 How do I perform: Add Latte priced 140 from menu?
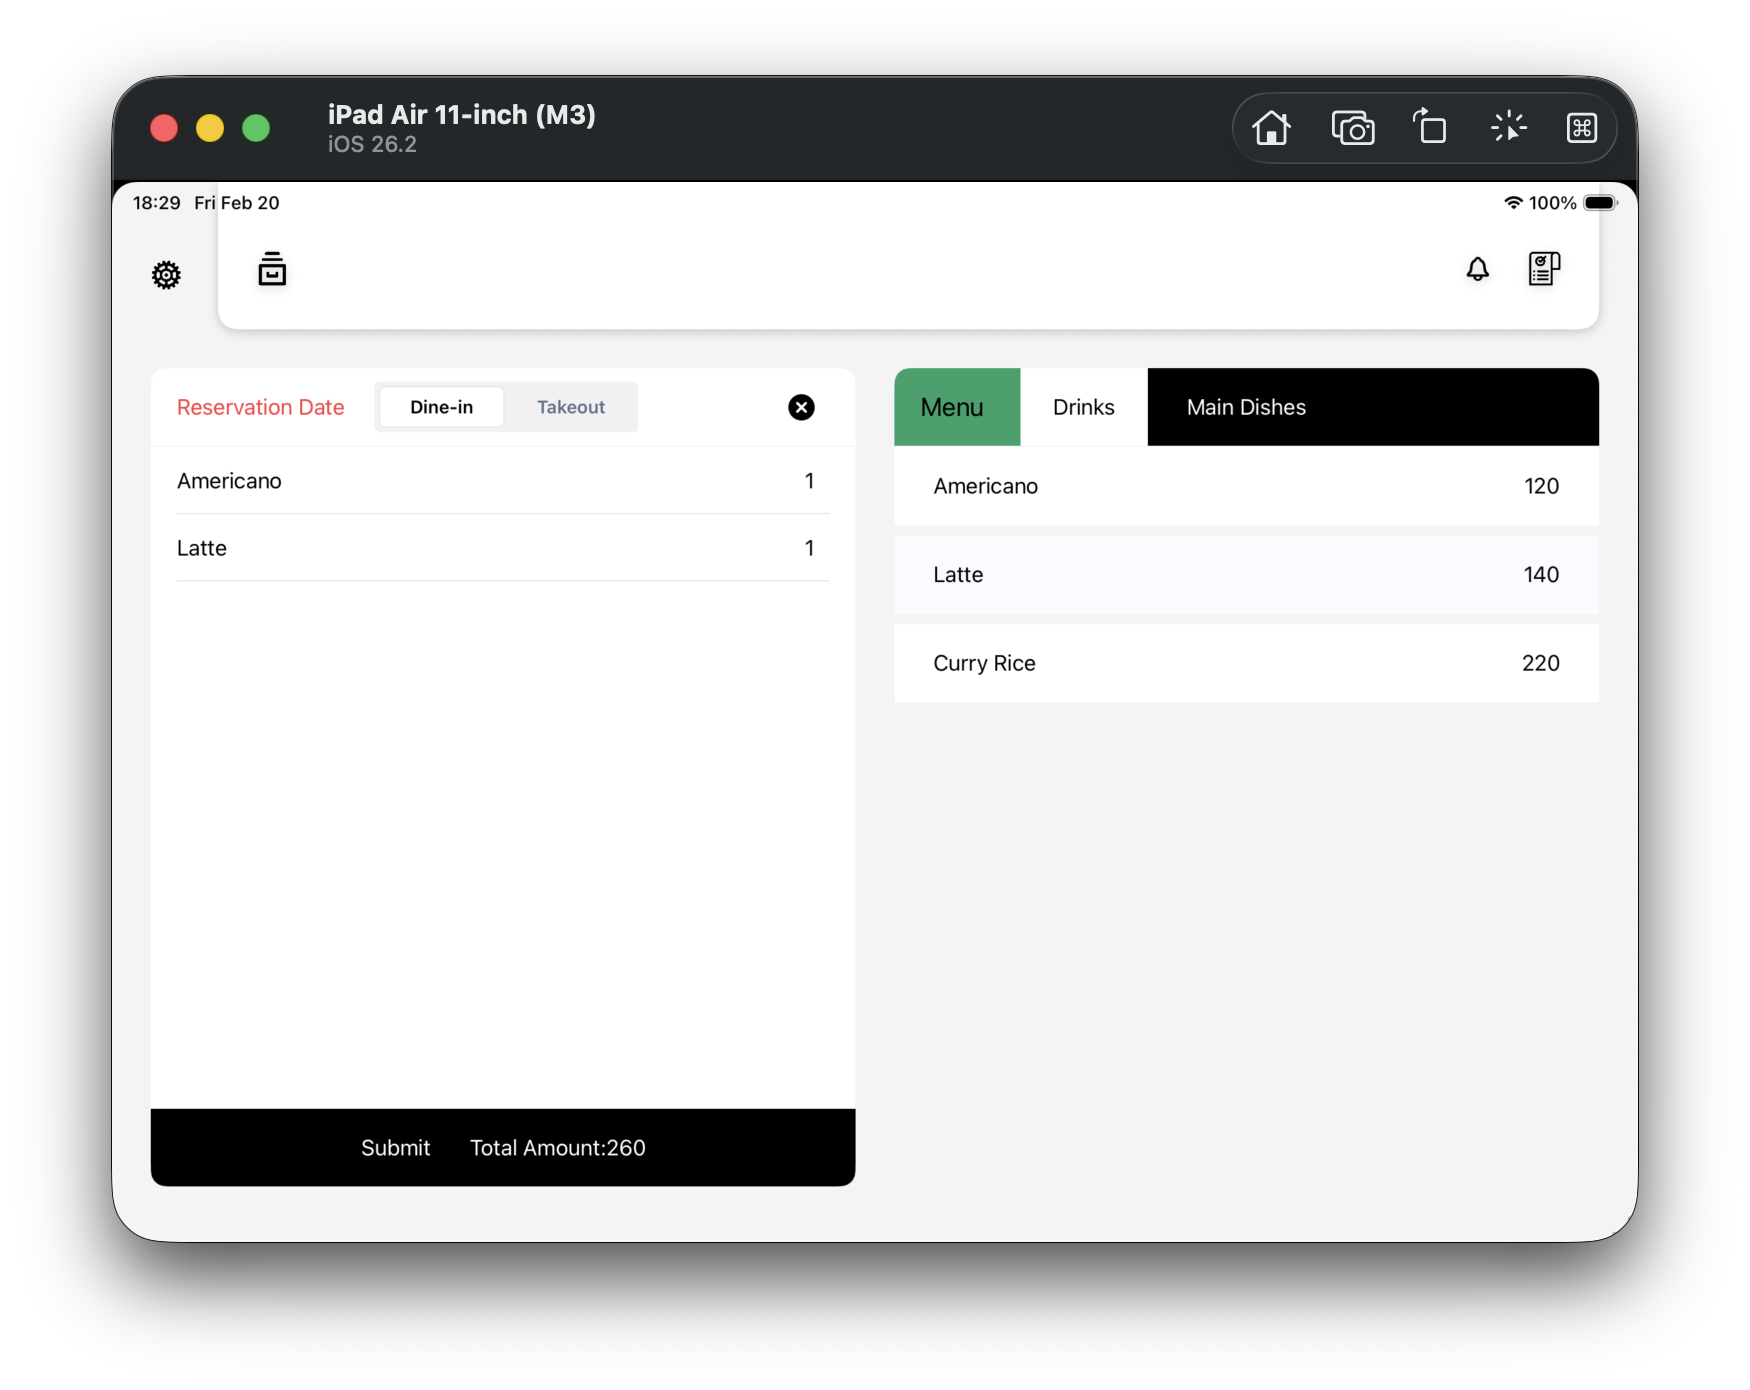[x=1245, y=575]
